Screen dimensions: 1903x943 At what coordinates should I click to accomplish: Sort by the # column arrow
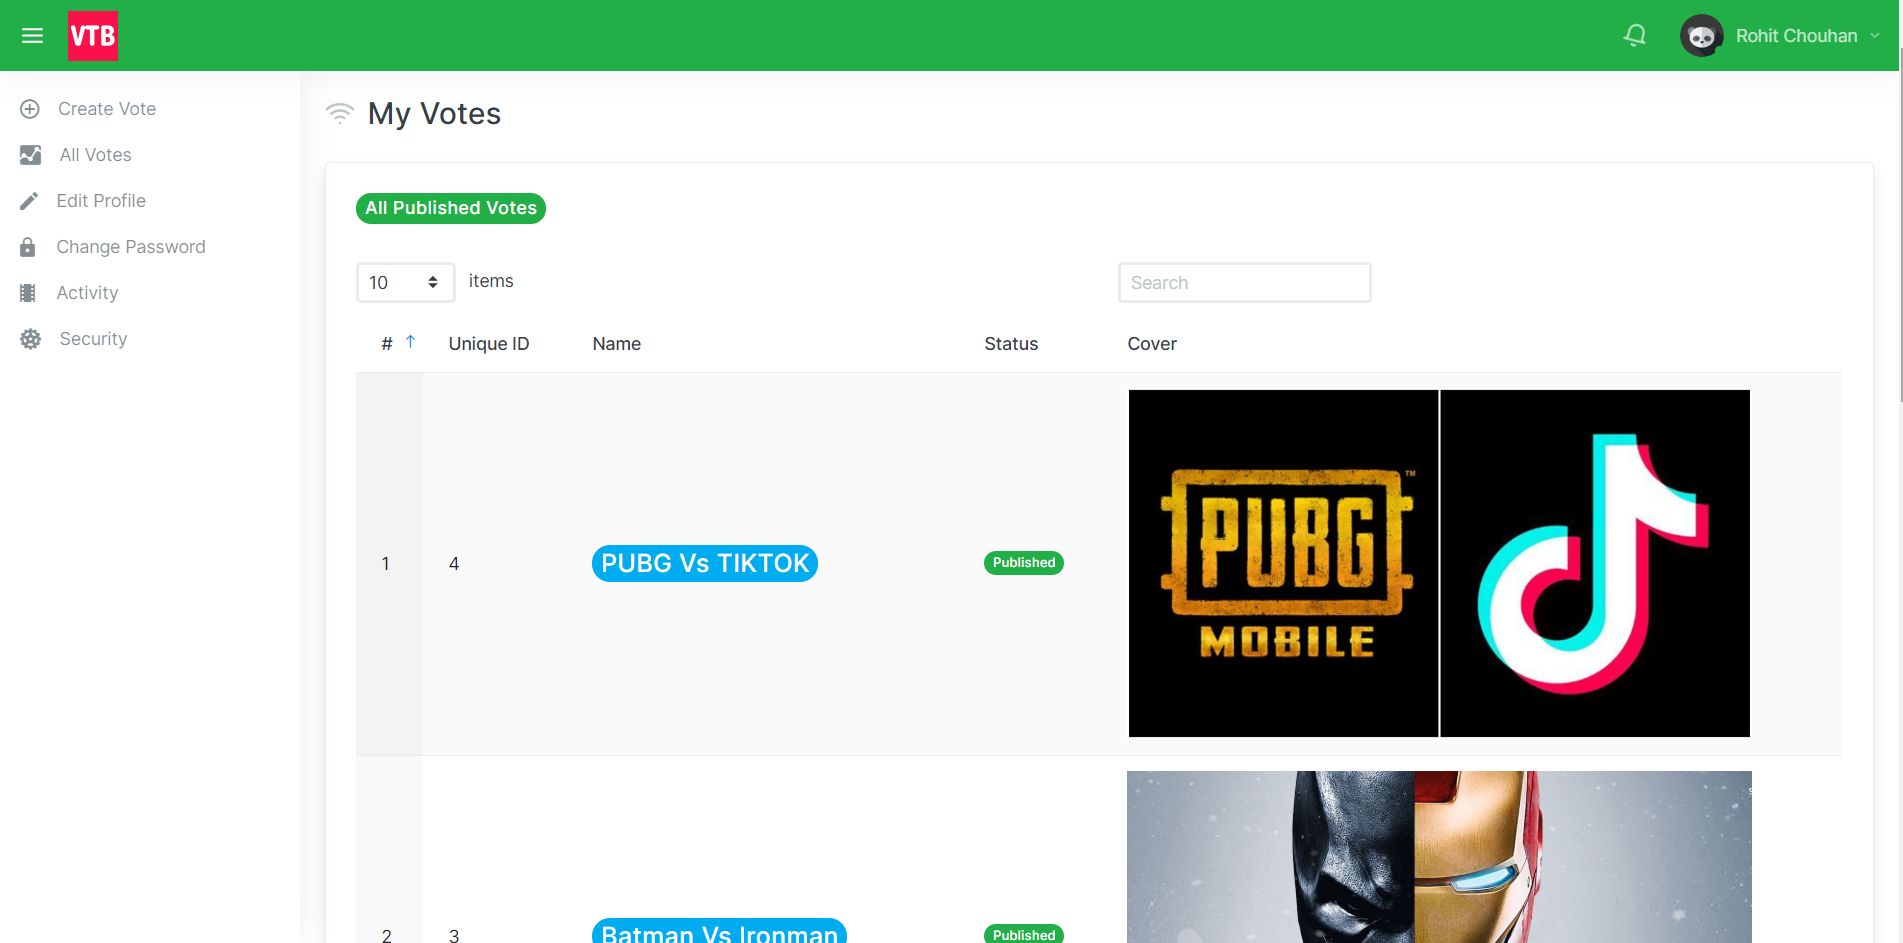click(x=410, y=342)
